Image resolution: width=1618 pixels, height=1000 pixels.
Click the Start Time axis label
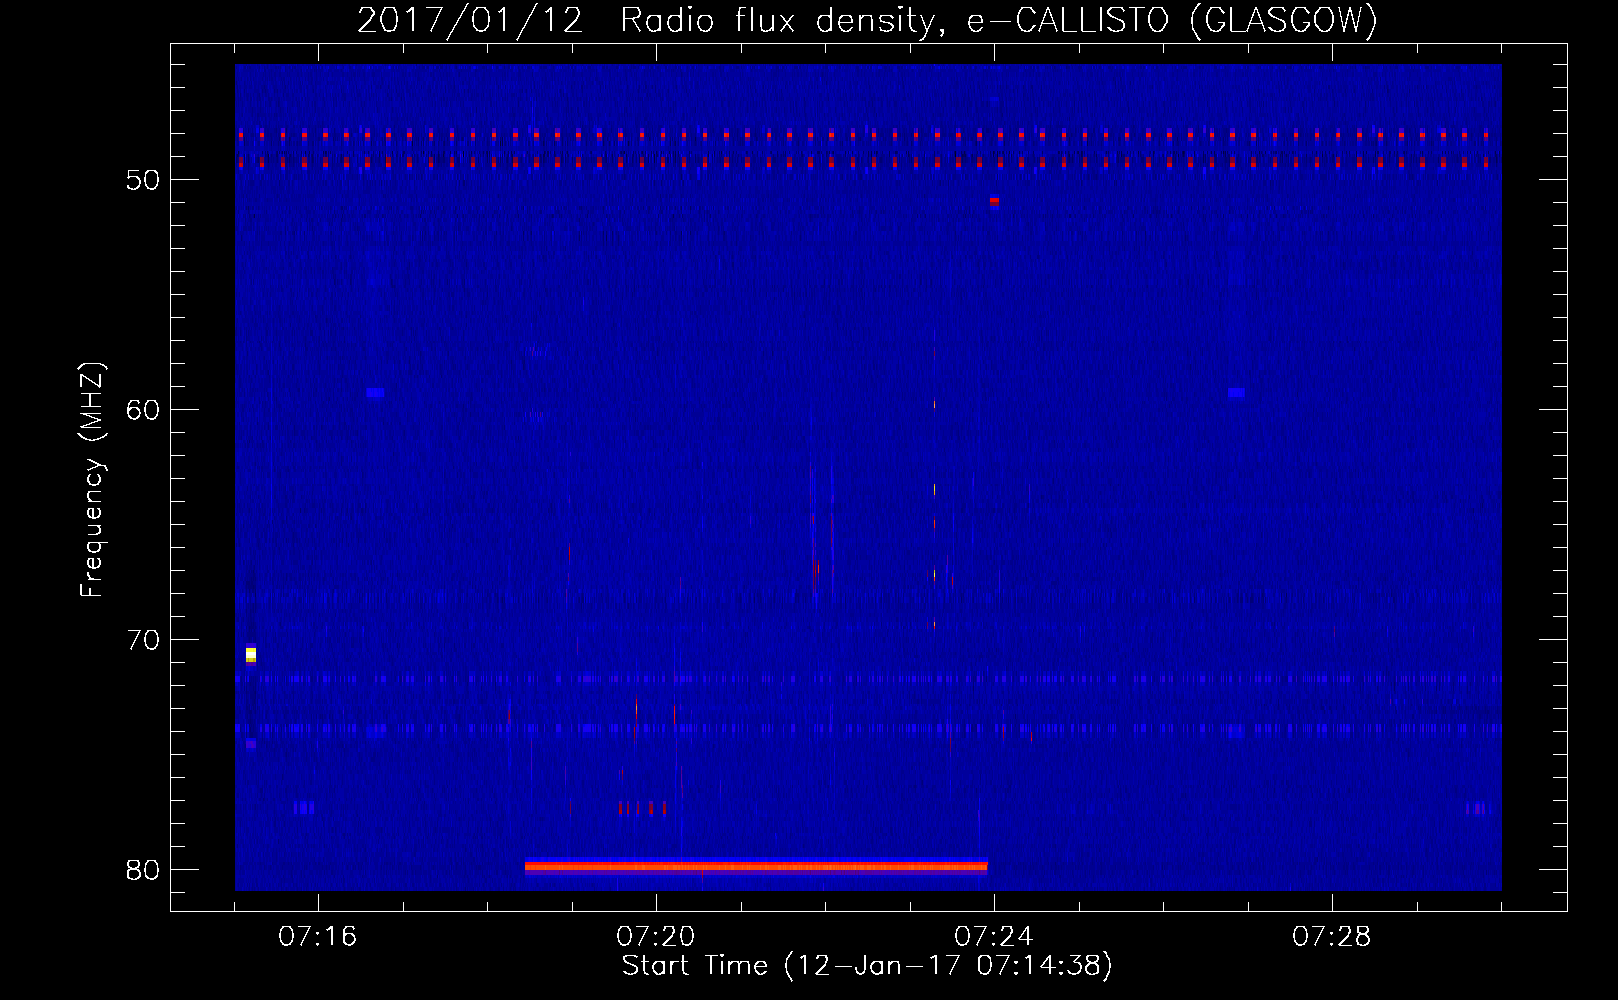tap(867, 966)
